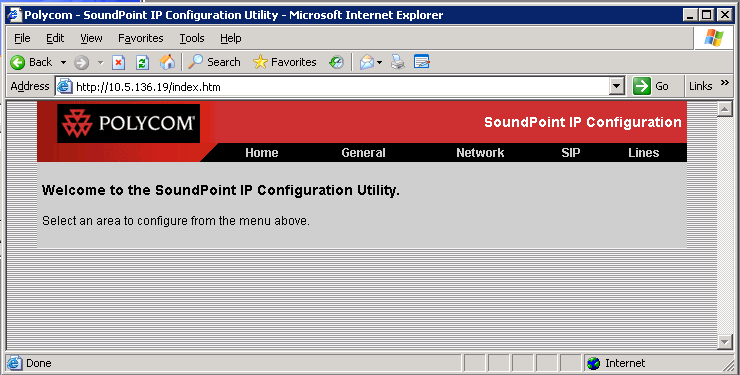Click the Back arrow icon

(x=17, y=62)
